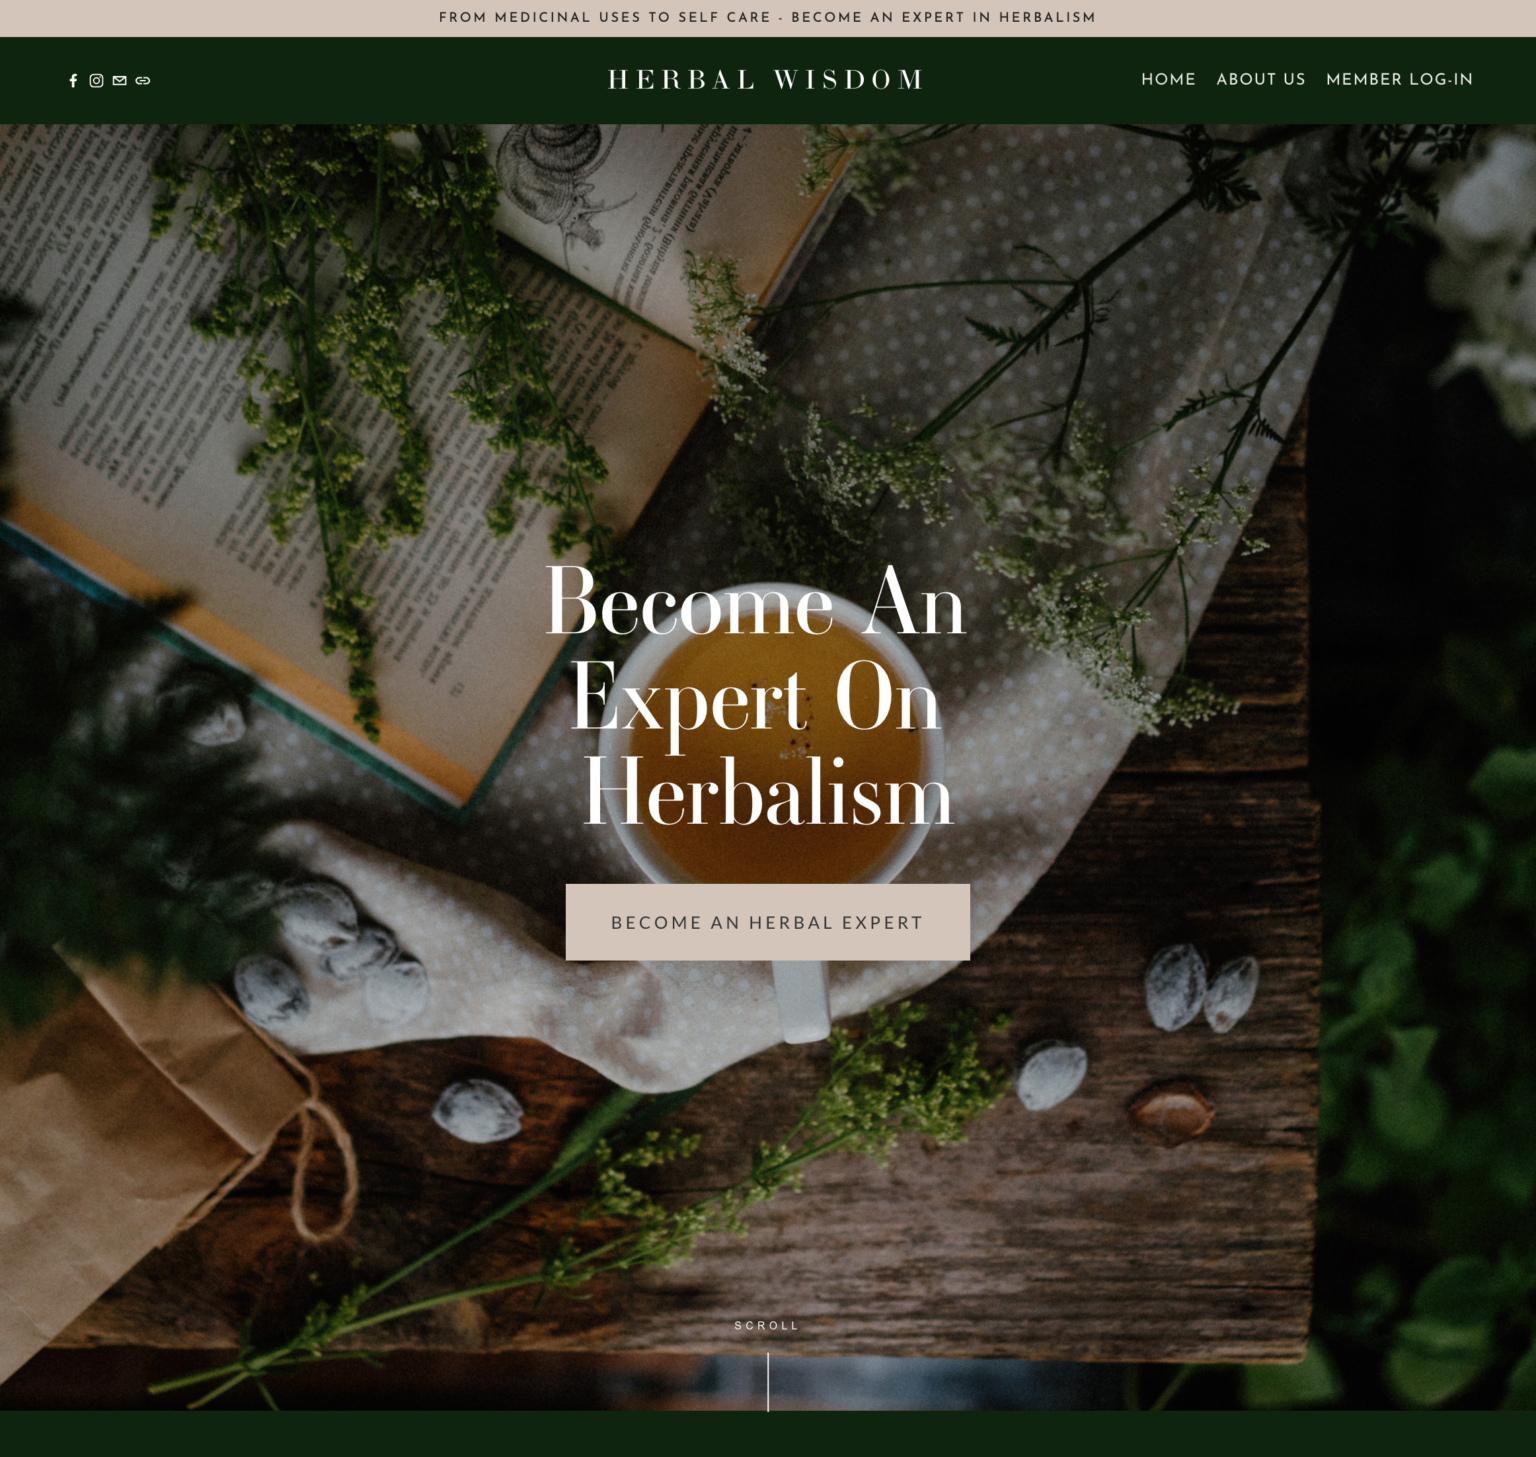Screen dimensions: 1536x1457
Task: Click the email envelope icon
Action: click(120, 81)
